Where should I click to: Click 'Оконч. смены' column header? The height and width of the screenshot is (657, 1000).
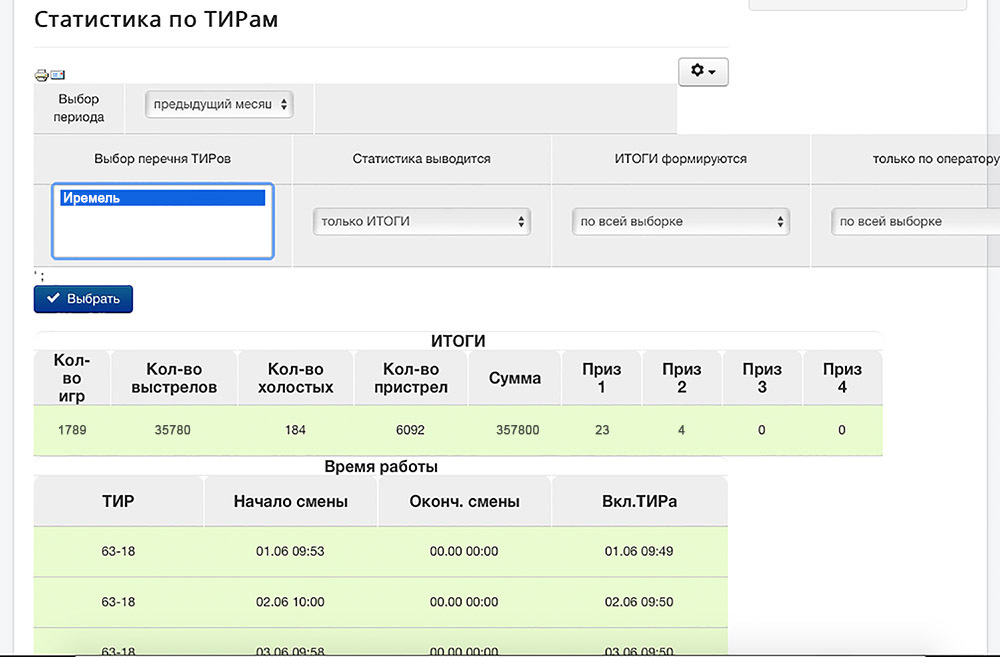[464, 501]
